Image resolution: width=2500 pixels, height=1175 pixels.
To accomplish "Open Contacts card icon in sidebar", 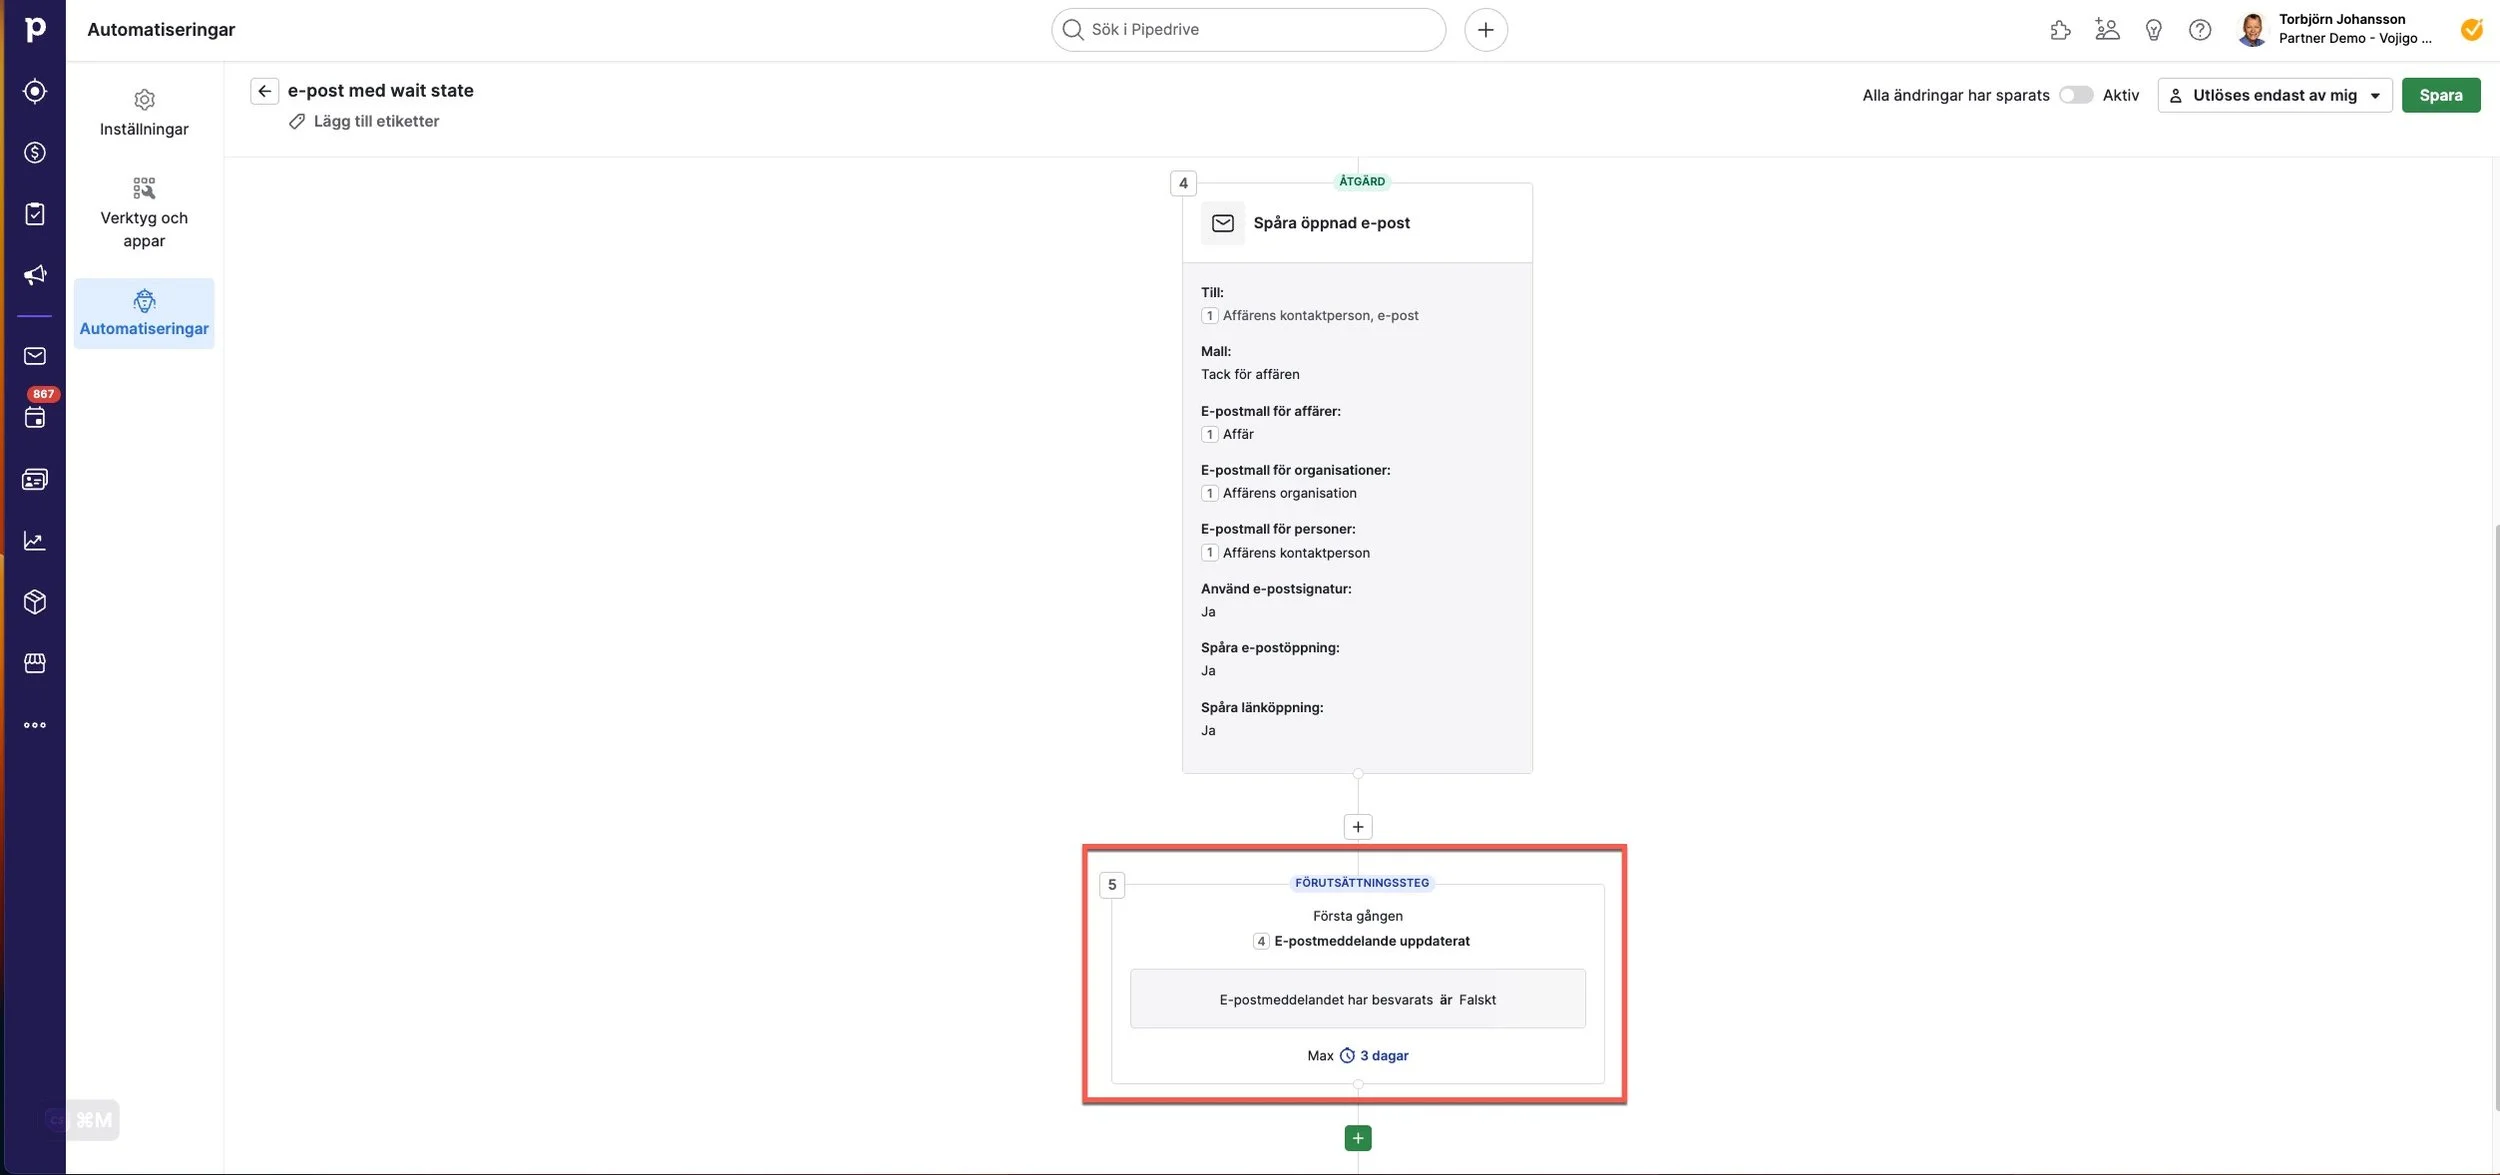I will [35, 480].
